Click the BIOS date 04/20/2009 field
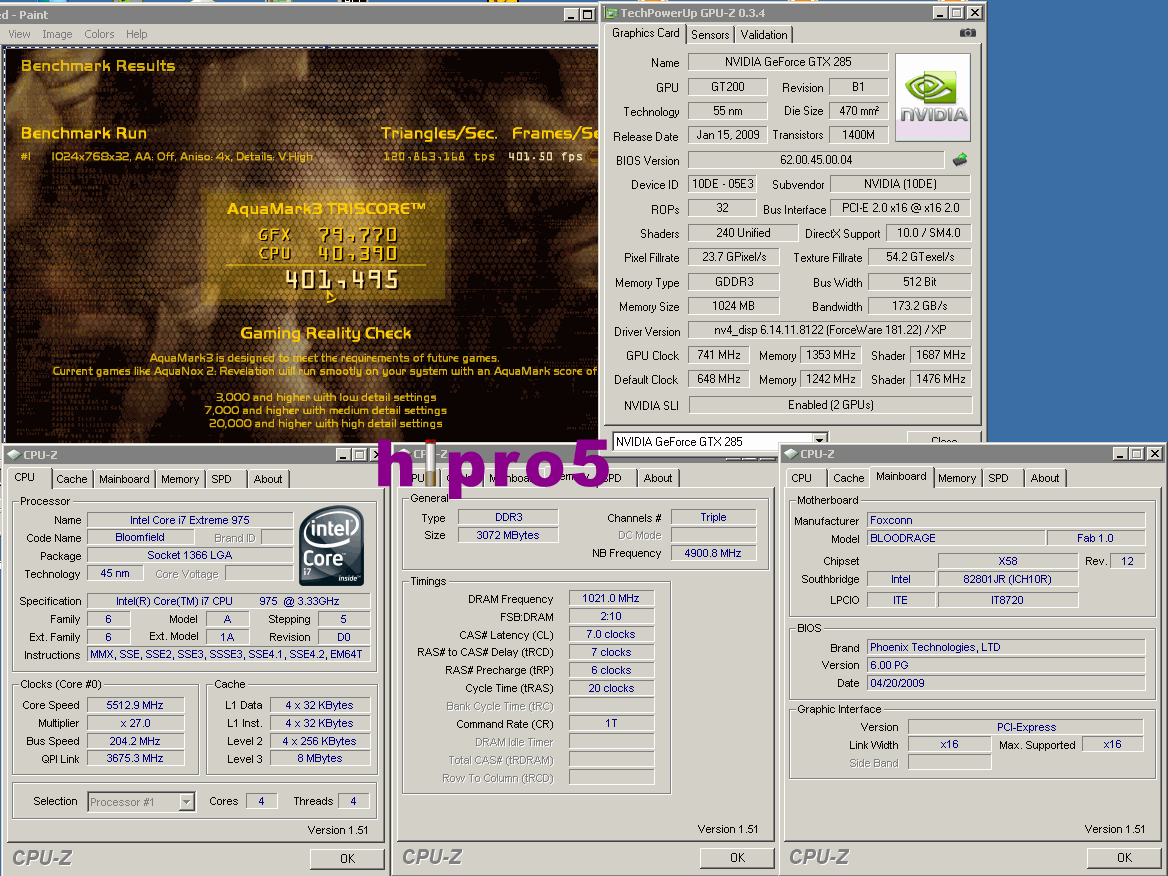 pos(1006,683)
